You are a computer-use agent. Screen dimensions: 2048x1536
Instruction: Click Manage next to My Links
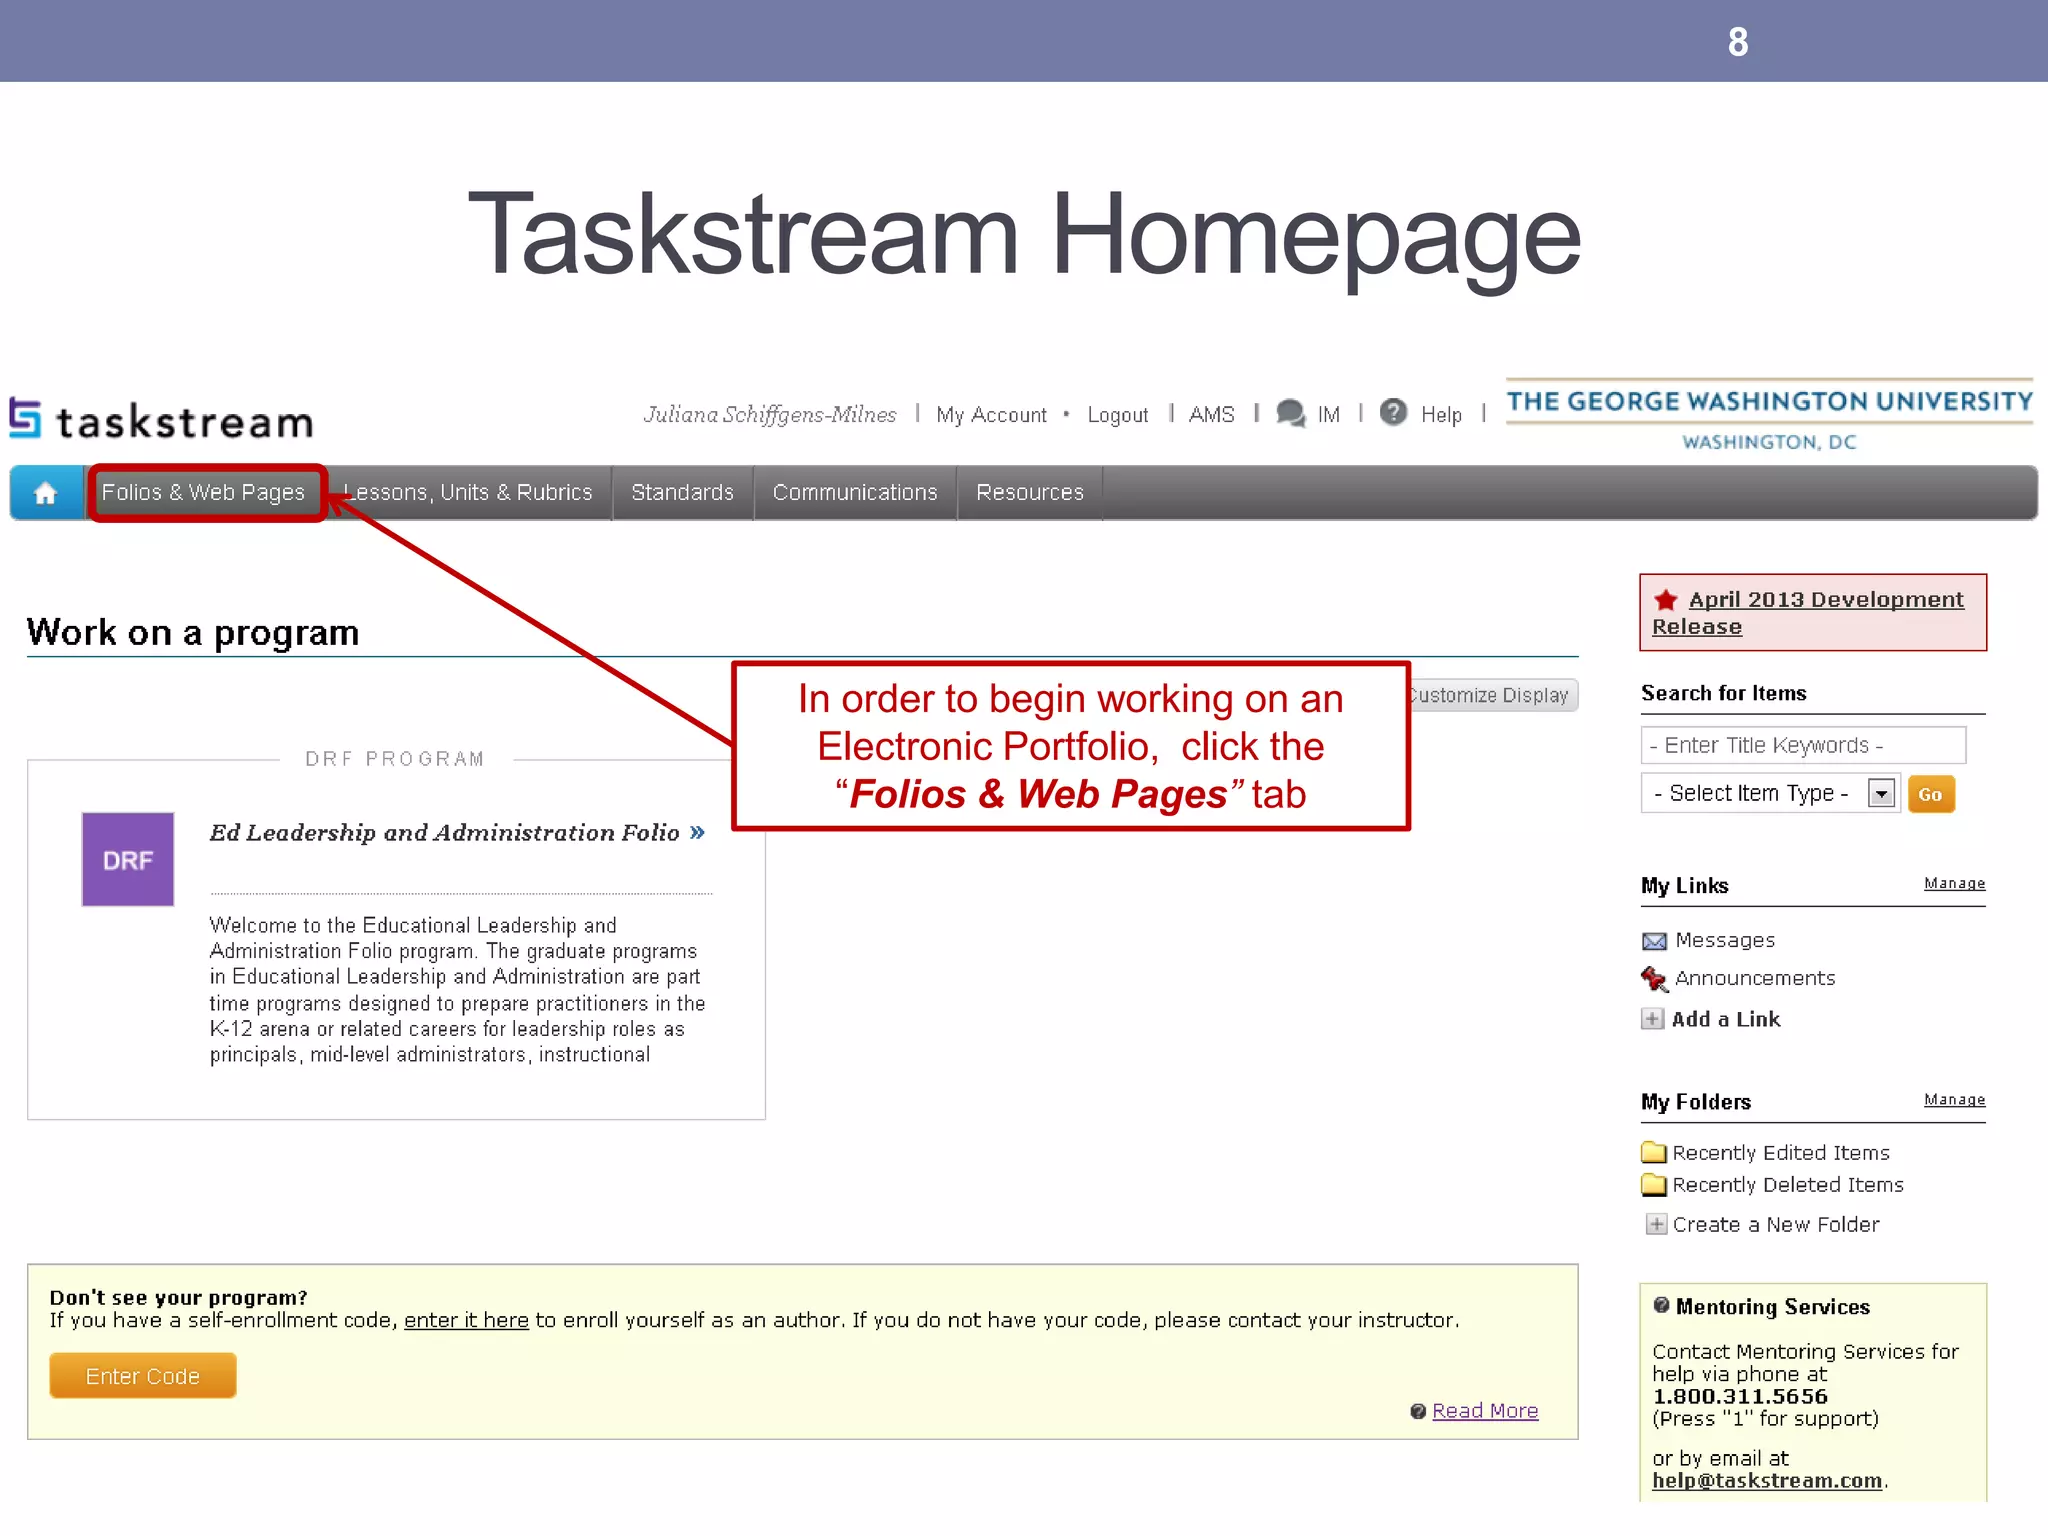pos(1954,883)
